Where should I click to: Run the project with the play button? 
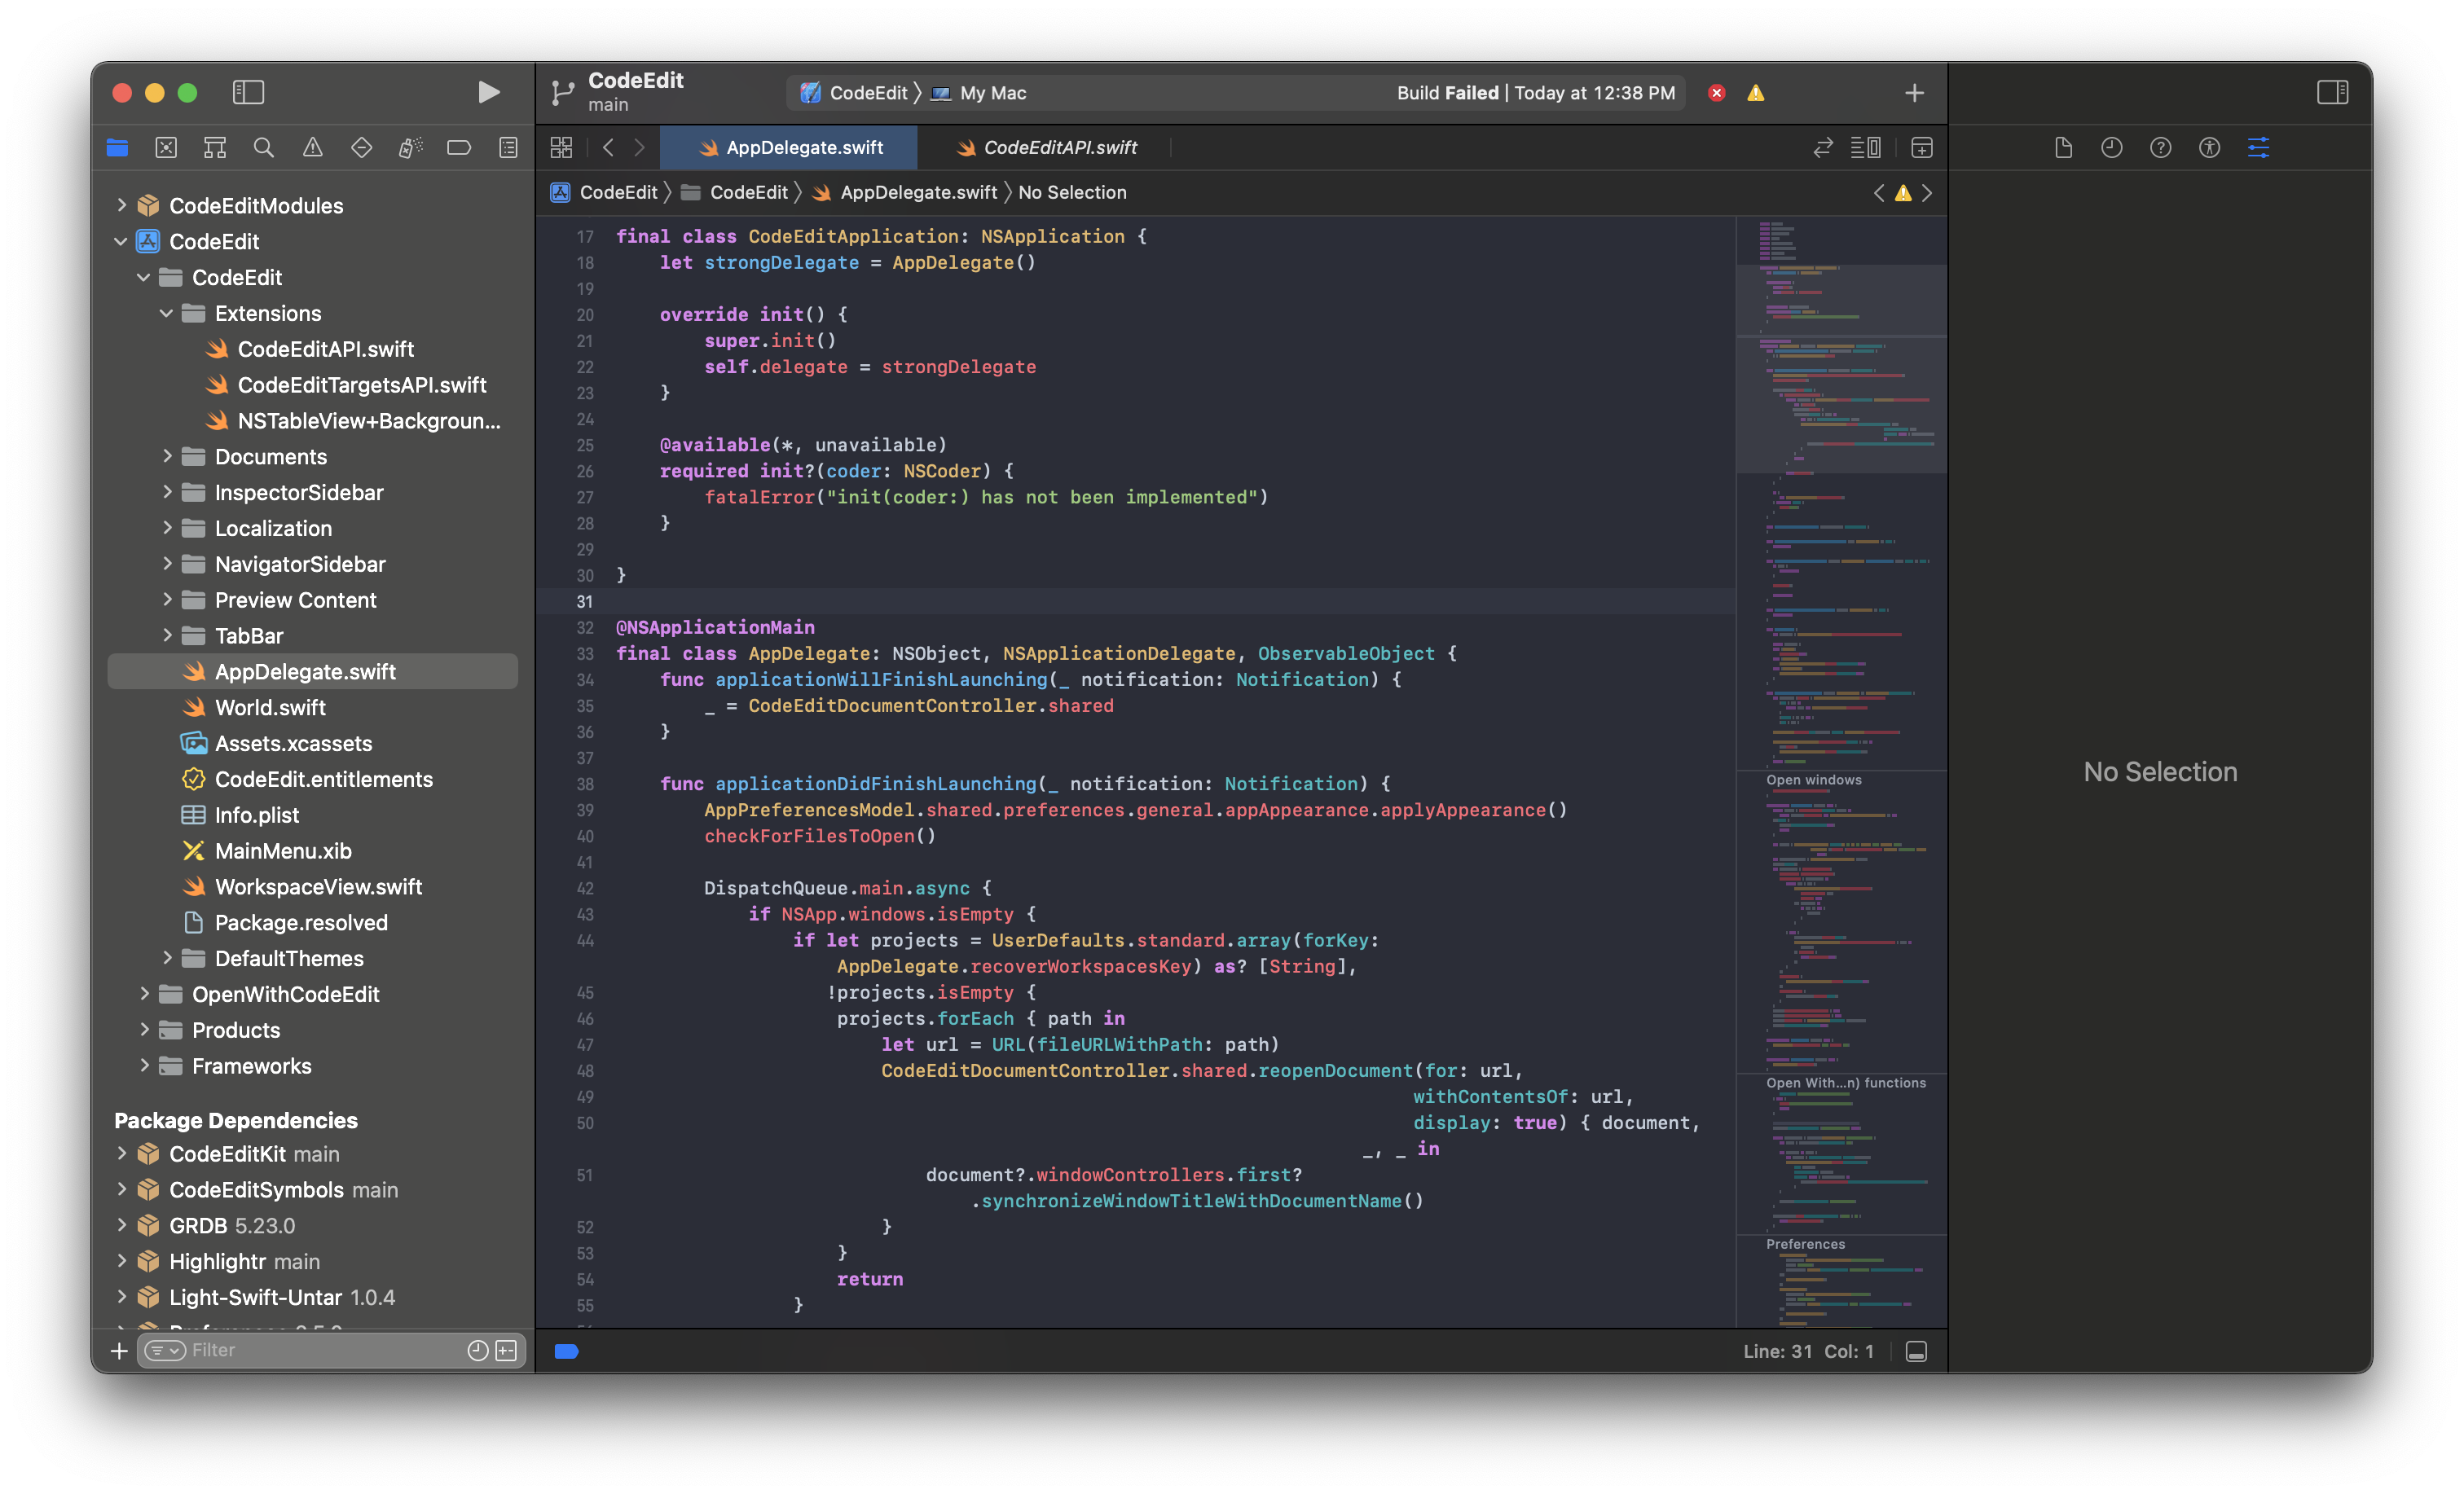pyautogui.click(x=488, y=92)
